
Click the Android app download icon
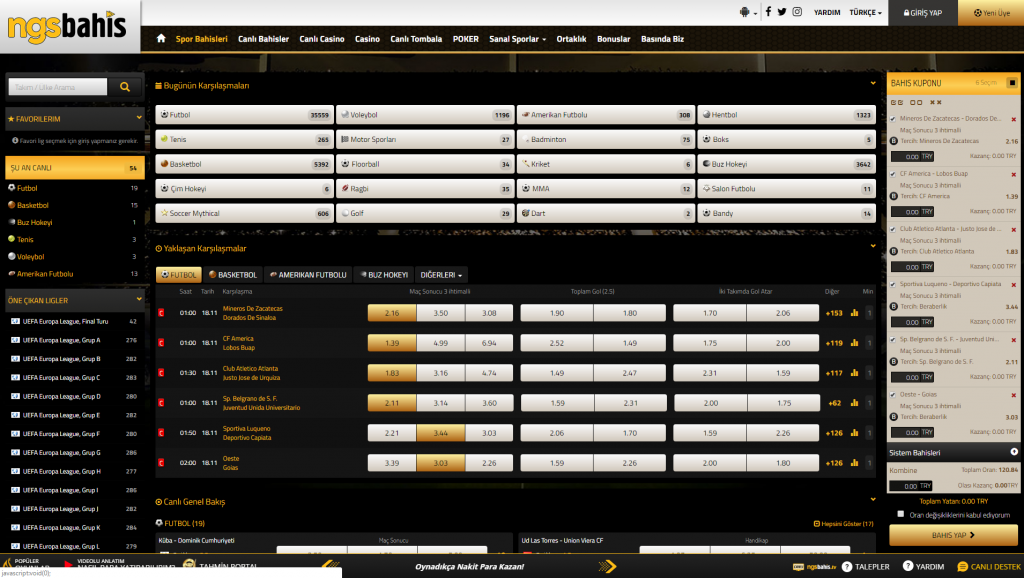[x=744, y=12]
